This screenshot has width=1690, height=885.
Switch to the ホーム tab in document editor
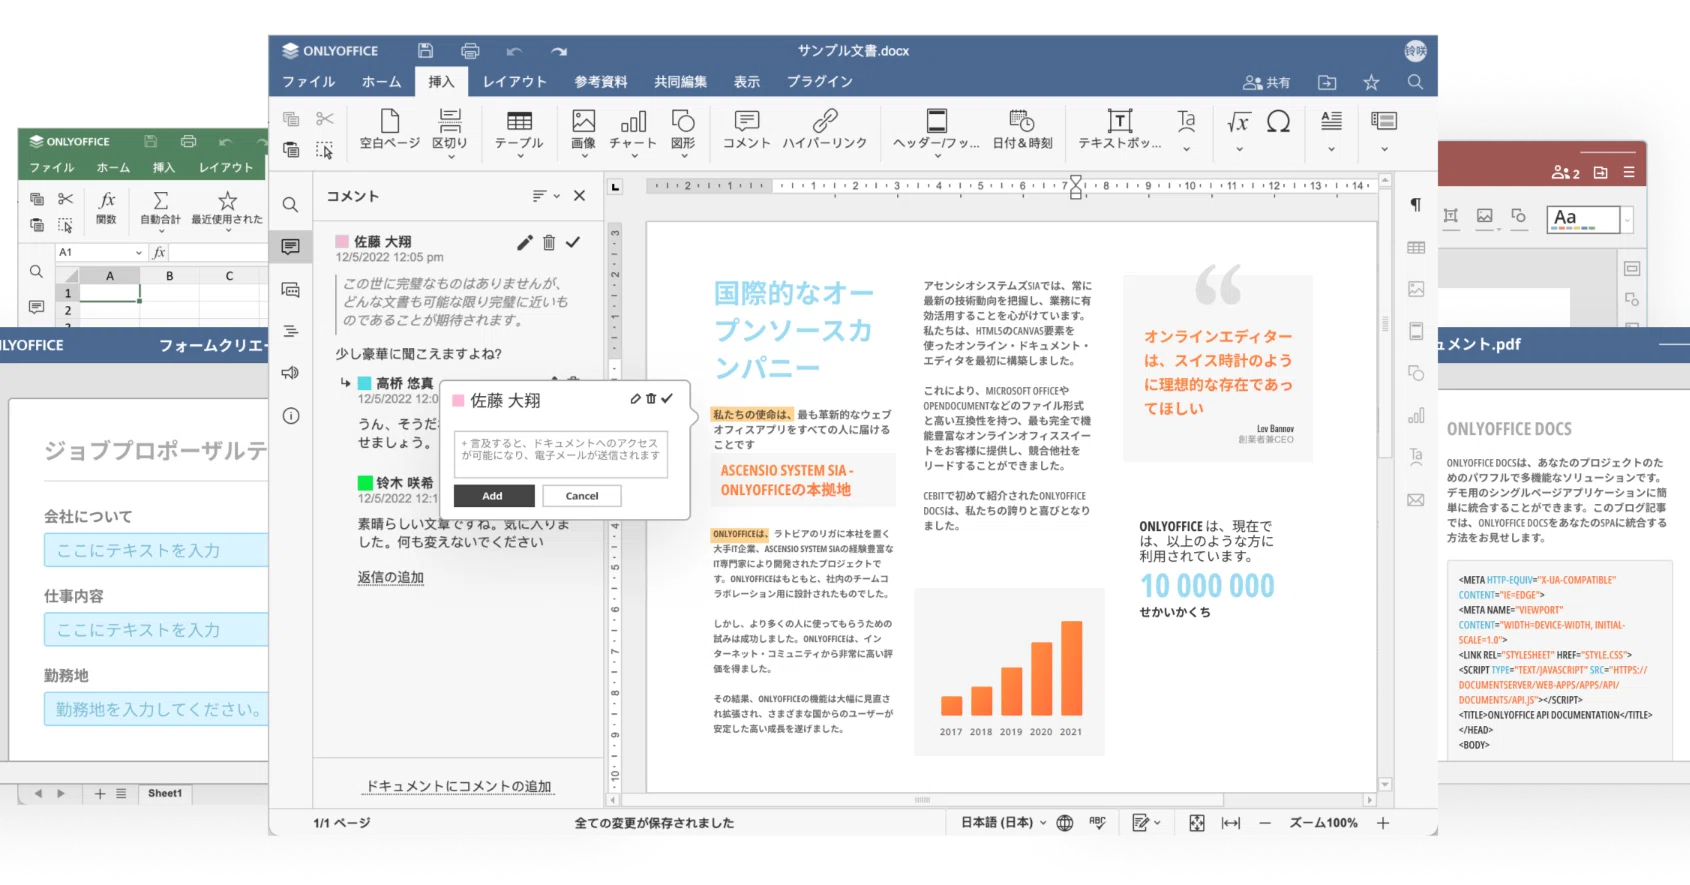(382, 82)
